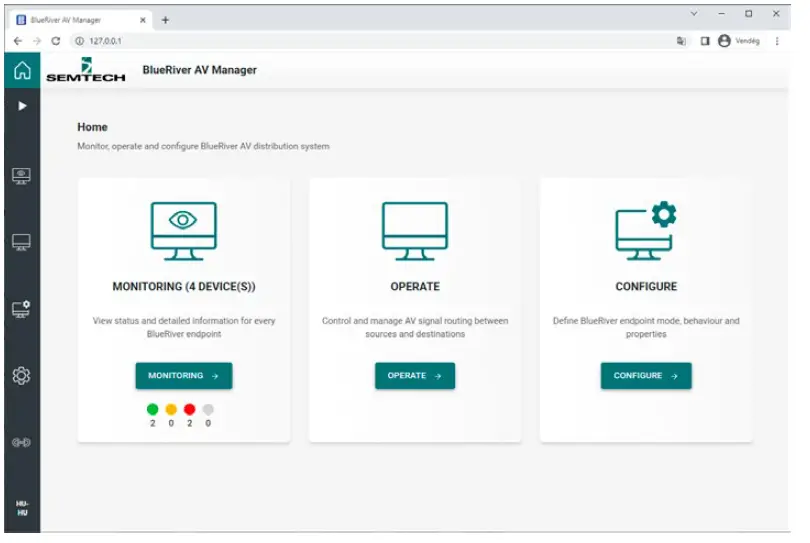Click the gray status dot

tap(209, 412)
